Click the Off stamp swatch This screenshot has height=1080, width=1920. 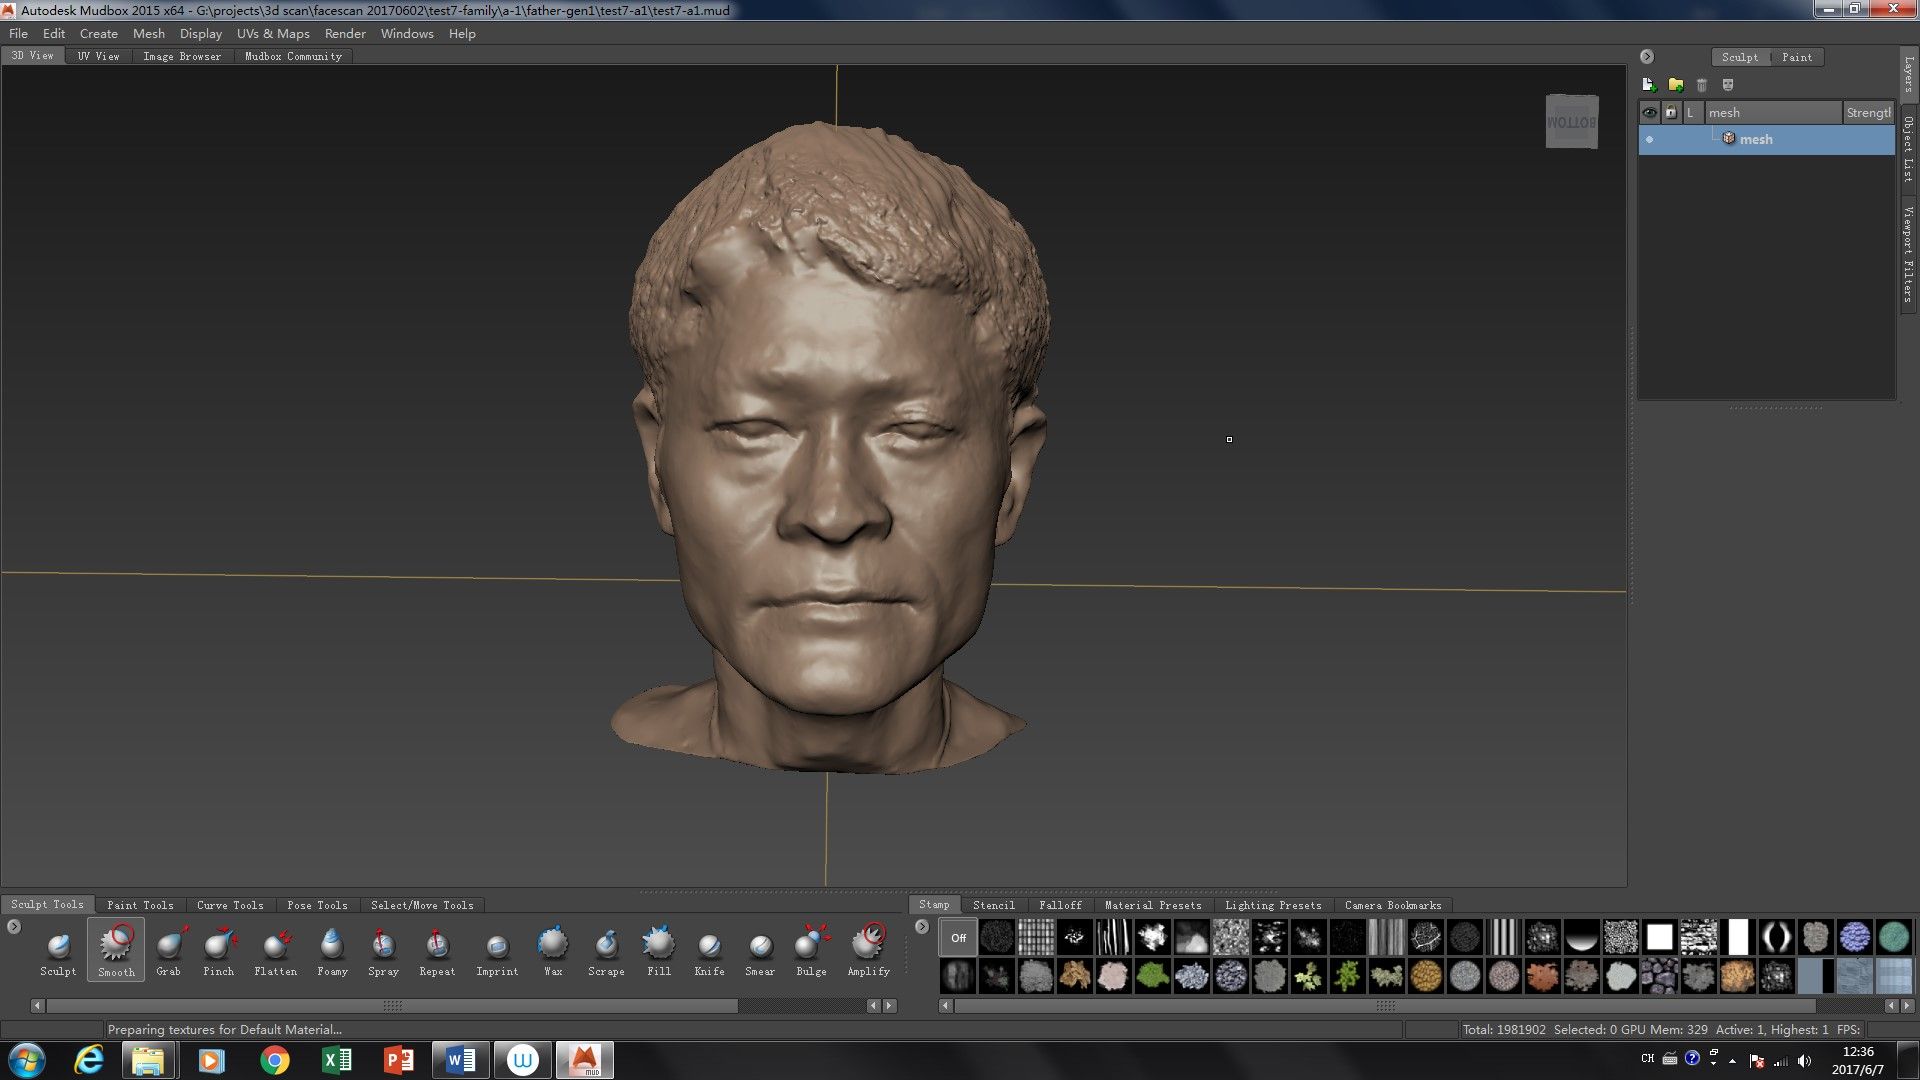[958, 937]
